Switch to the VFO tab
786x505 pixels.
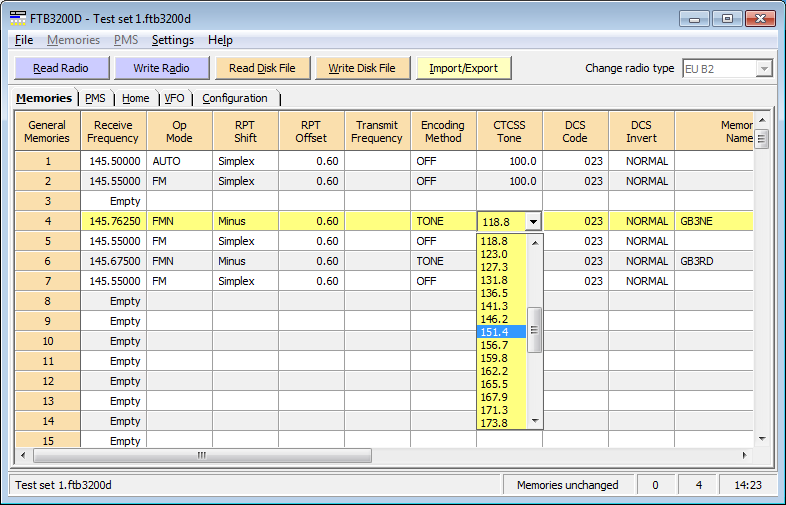(x=175, y=98)
